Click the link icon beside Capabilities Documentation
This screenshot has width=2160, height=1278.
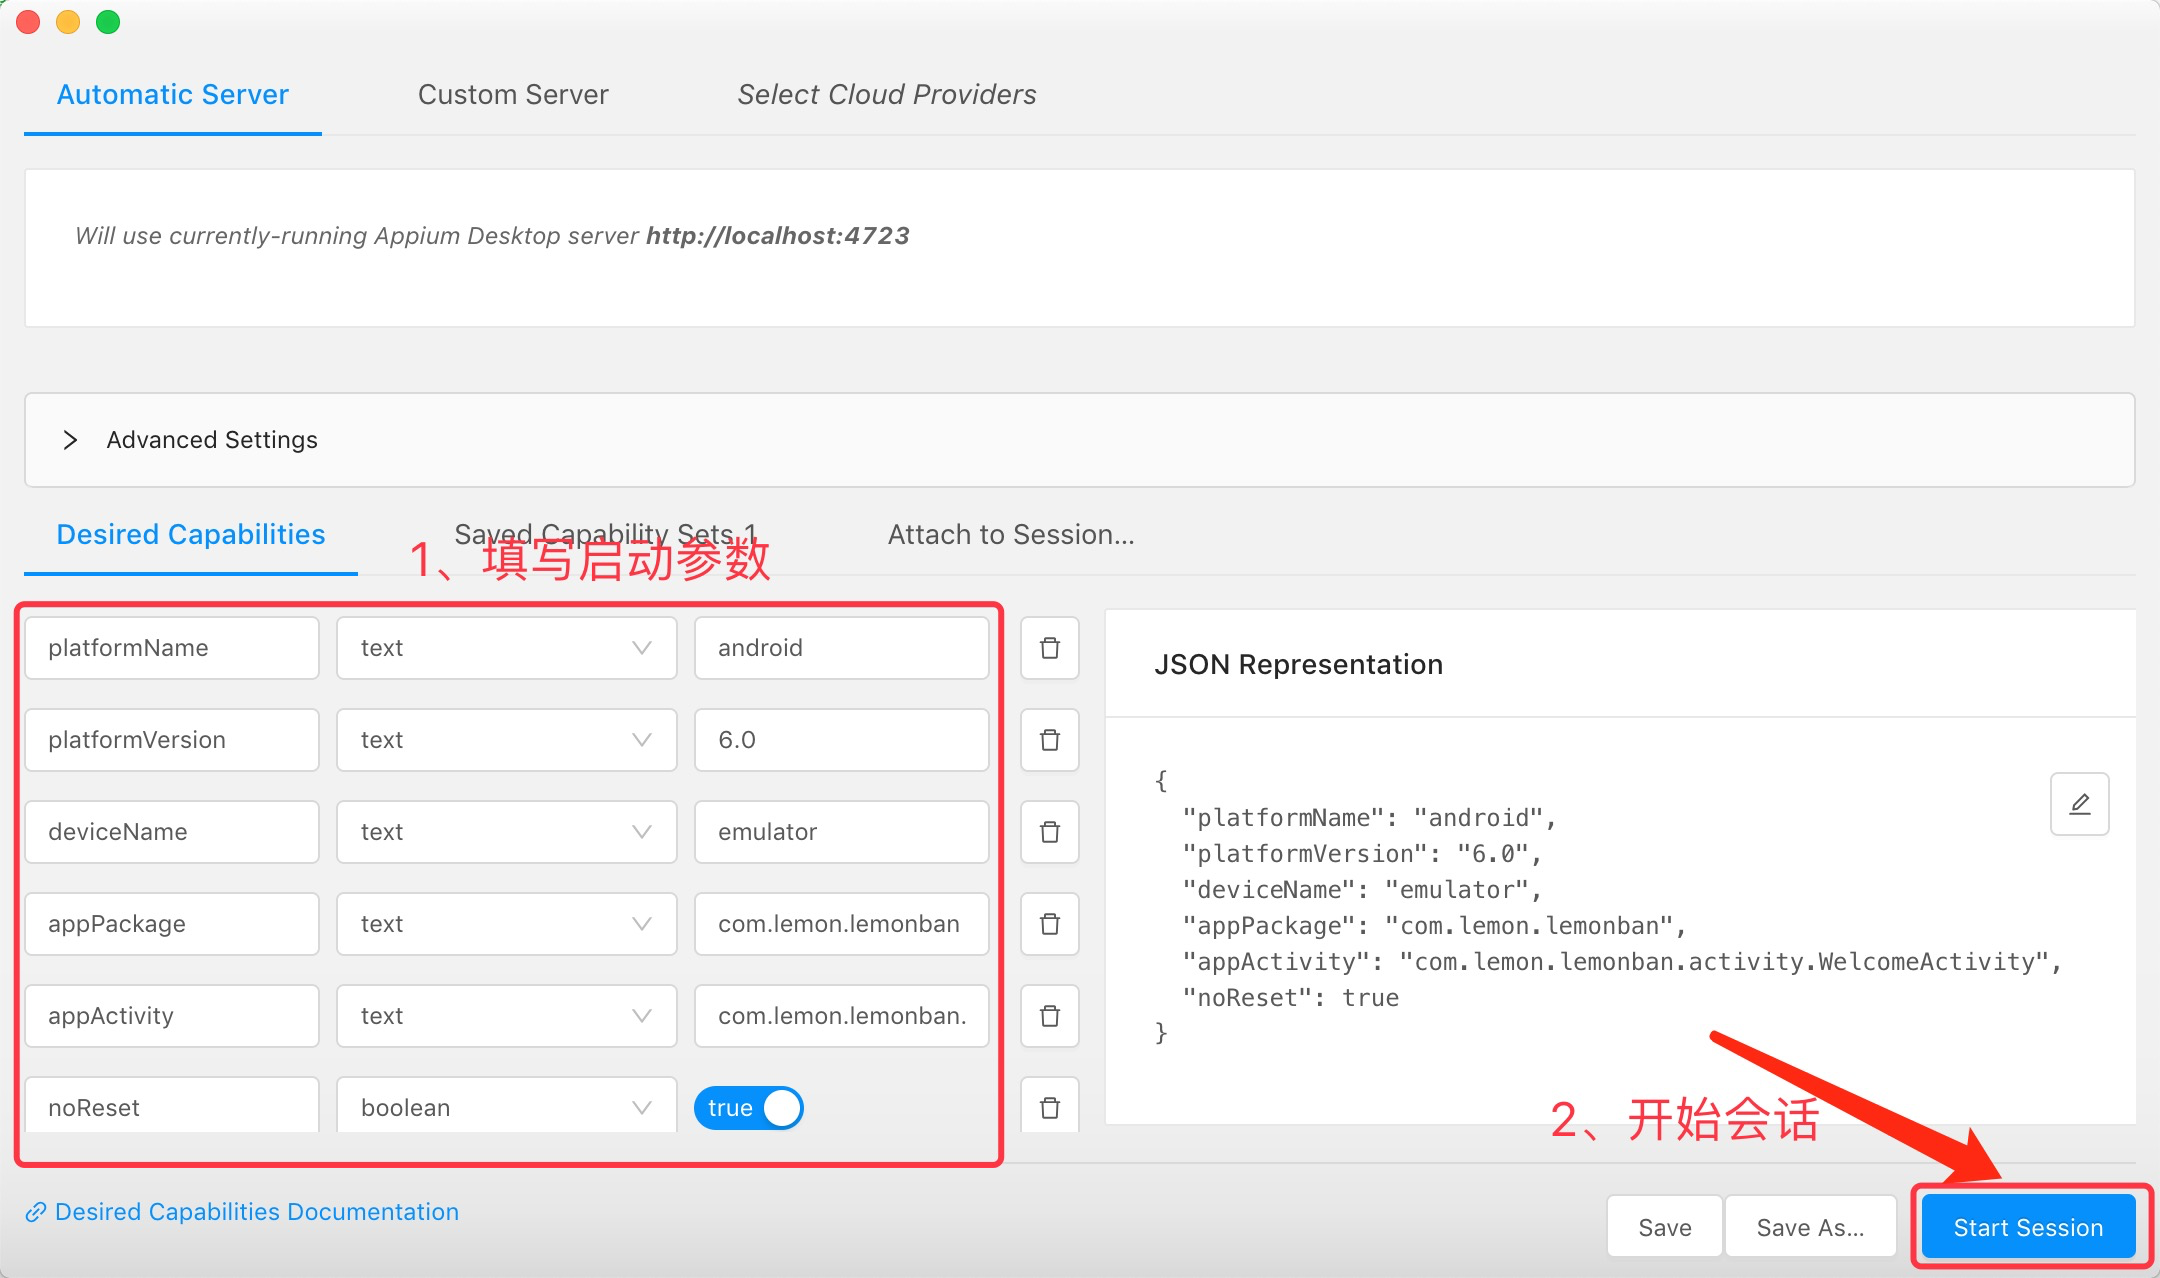(x=36, y=1212)
